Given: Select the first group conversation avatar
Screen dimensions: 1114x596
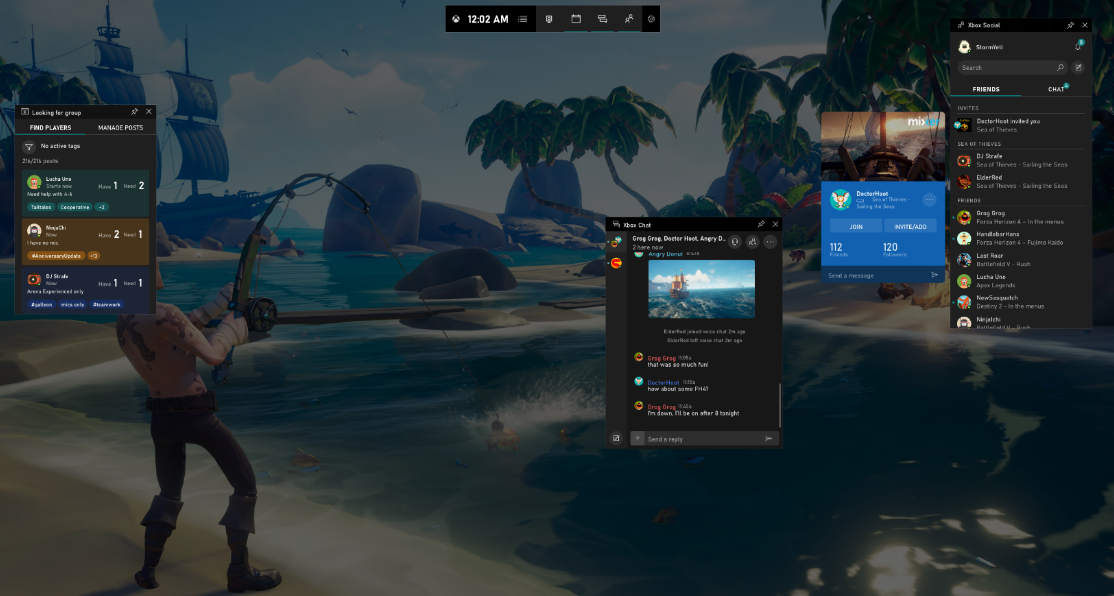Looking at the screenshot, I should click(x=616, y=242).
